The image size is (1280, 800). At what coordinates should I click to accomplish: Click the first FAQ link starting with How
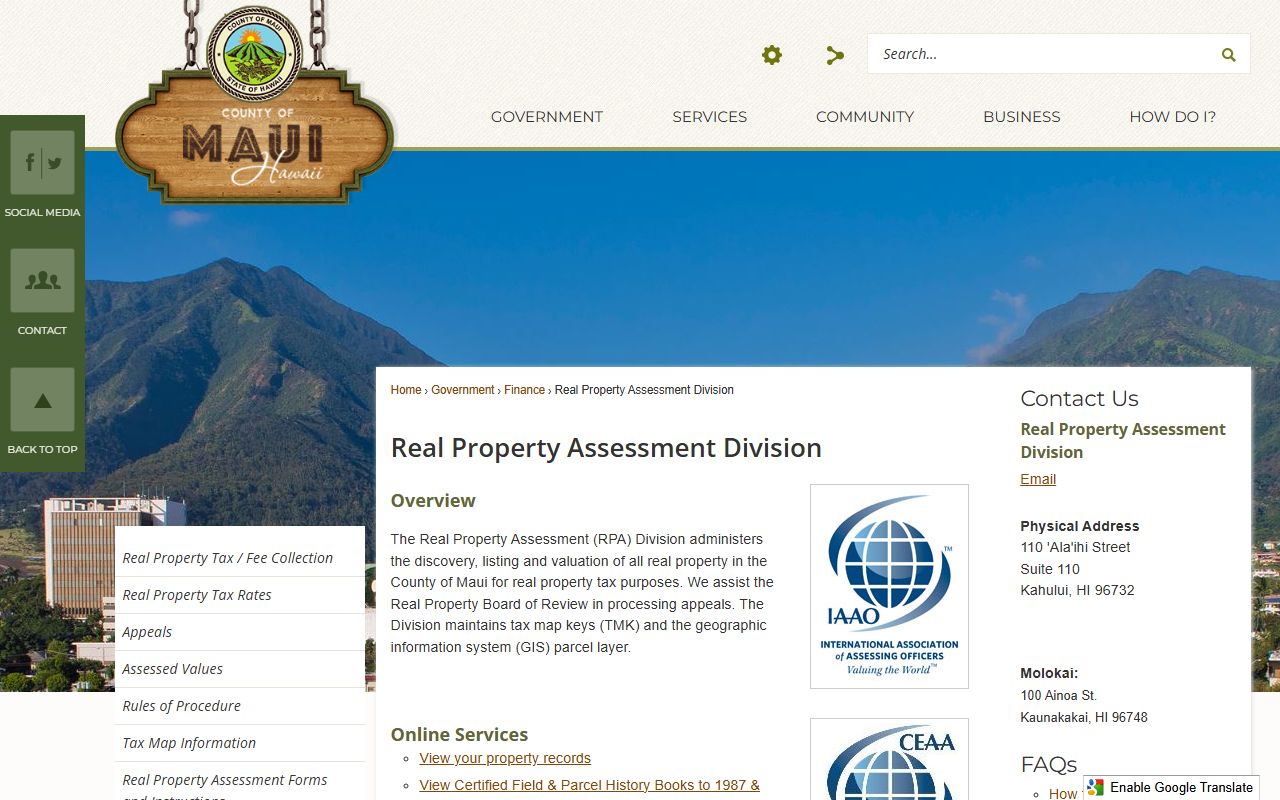click(x=1064, y=794)
